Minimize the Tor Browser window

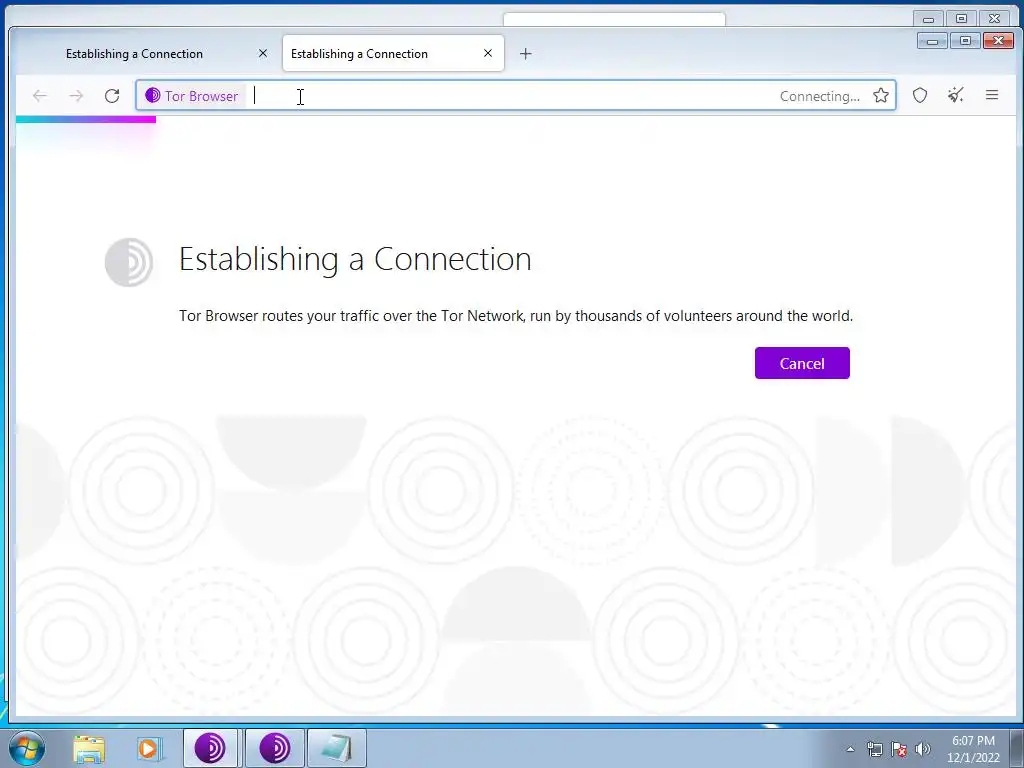coord(932,41)
